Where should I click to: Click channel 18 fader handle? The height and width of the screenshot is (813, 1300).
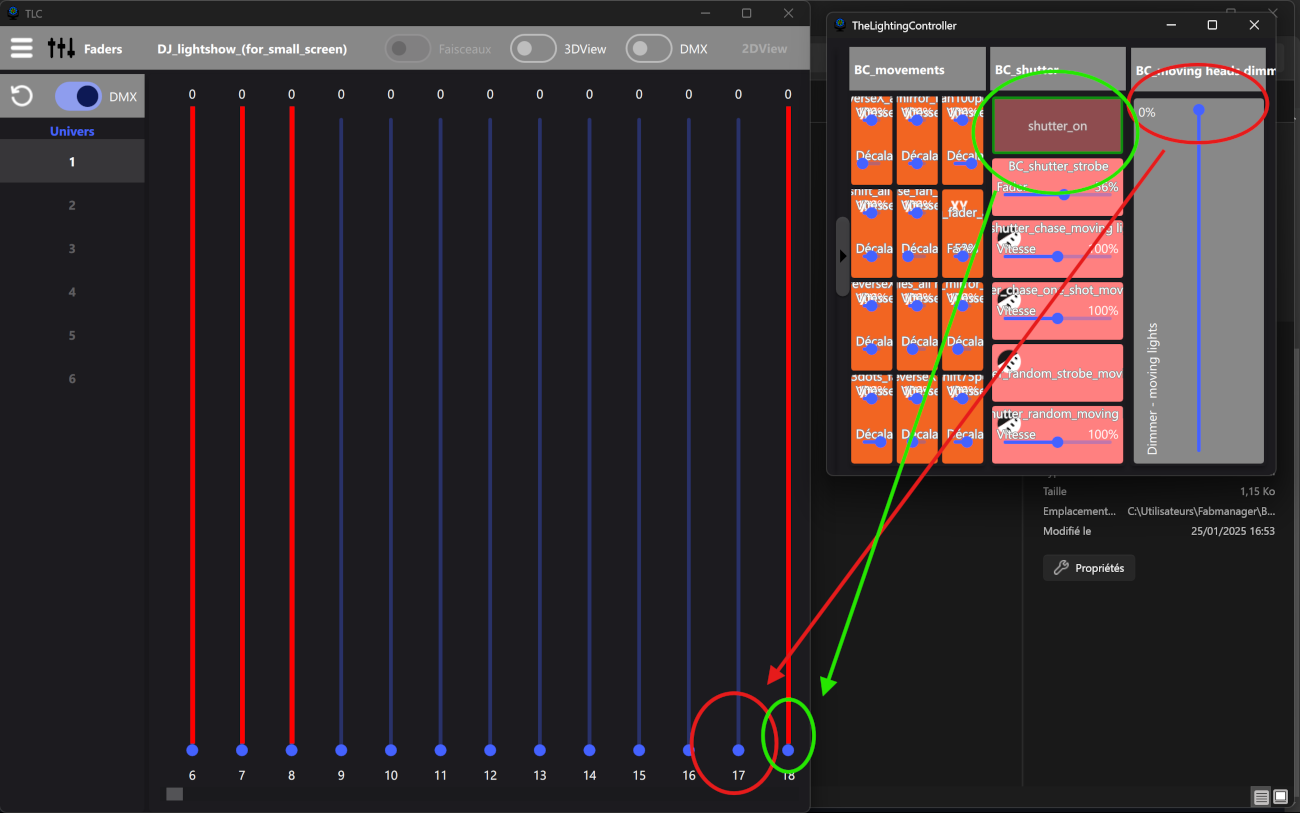[788, 750]
